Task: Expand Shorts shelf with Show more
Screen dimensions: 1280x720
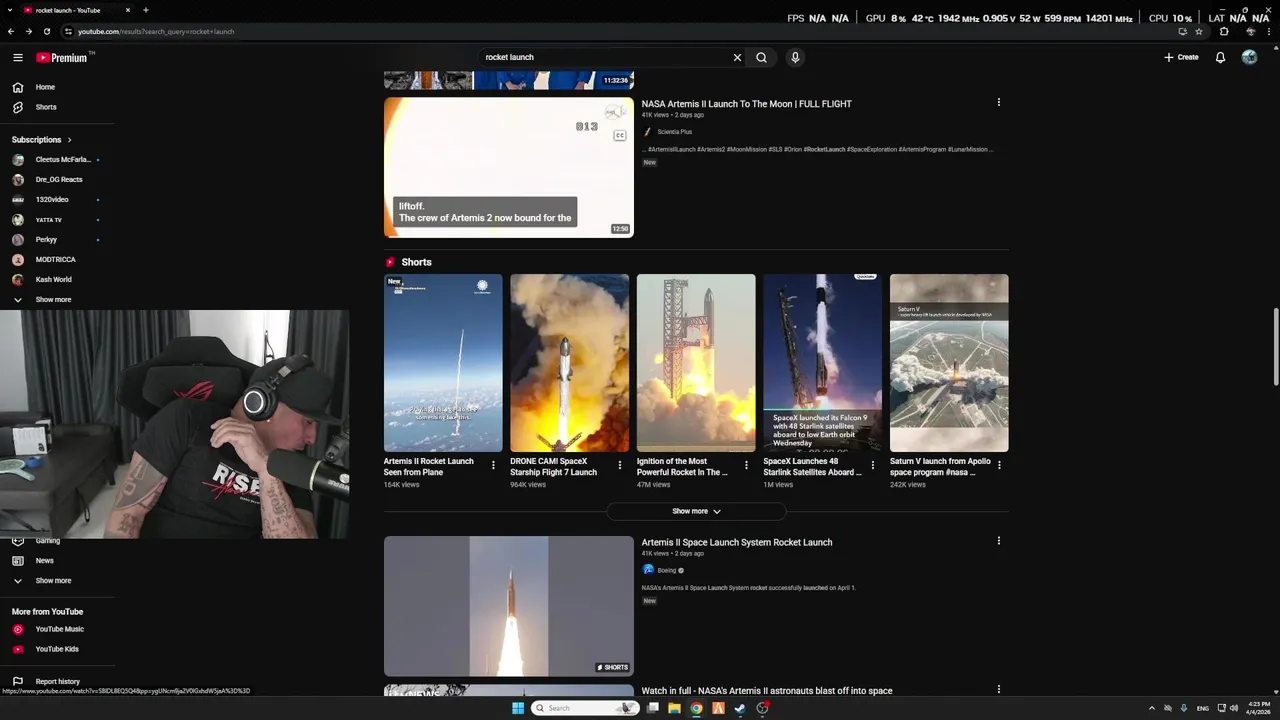Action: pyautogui.click(x=696, y=511)
